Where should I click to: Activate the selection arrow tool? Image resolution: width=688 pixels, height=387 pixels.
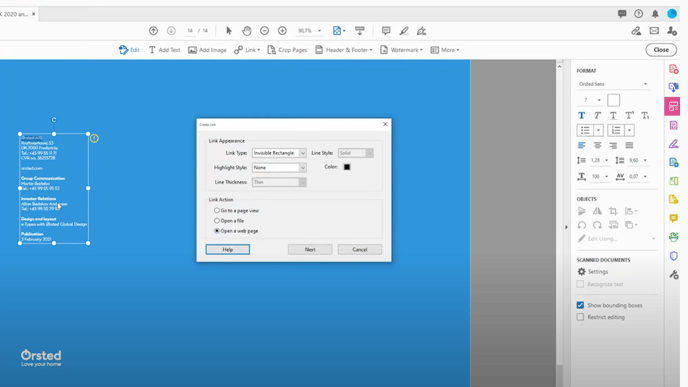tap(229, 31)
